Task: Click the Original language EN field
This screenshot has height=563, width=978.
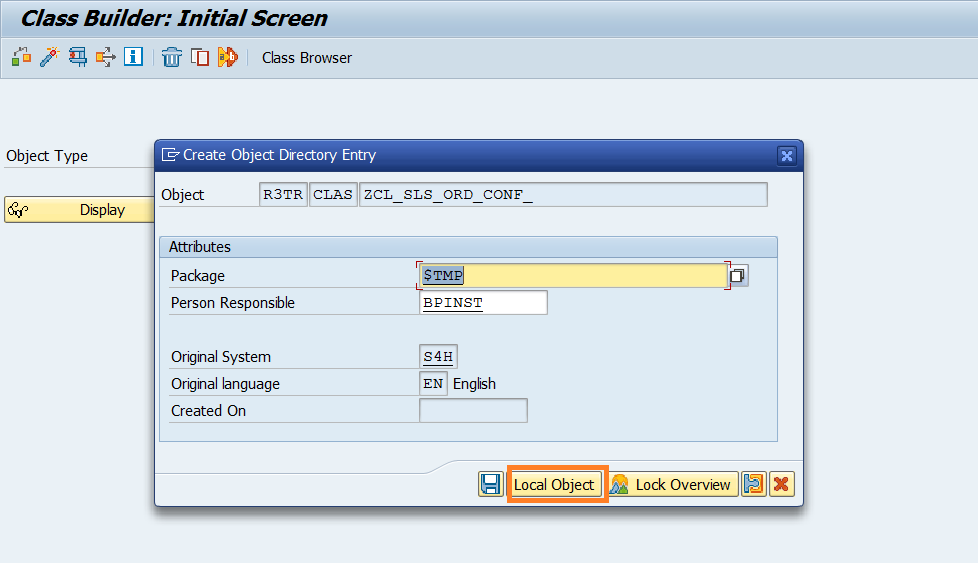Action: tap(433, 384)
